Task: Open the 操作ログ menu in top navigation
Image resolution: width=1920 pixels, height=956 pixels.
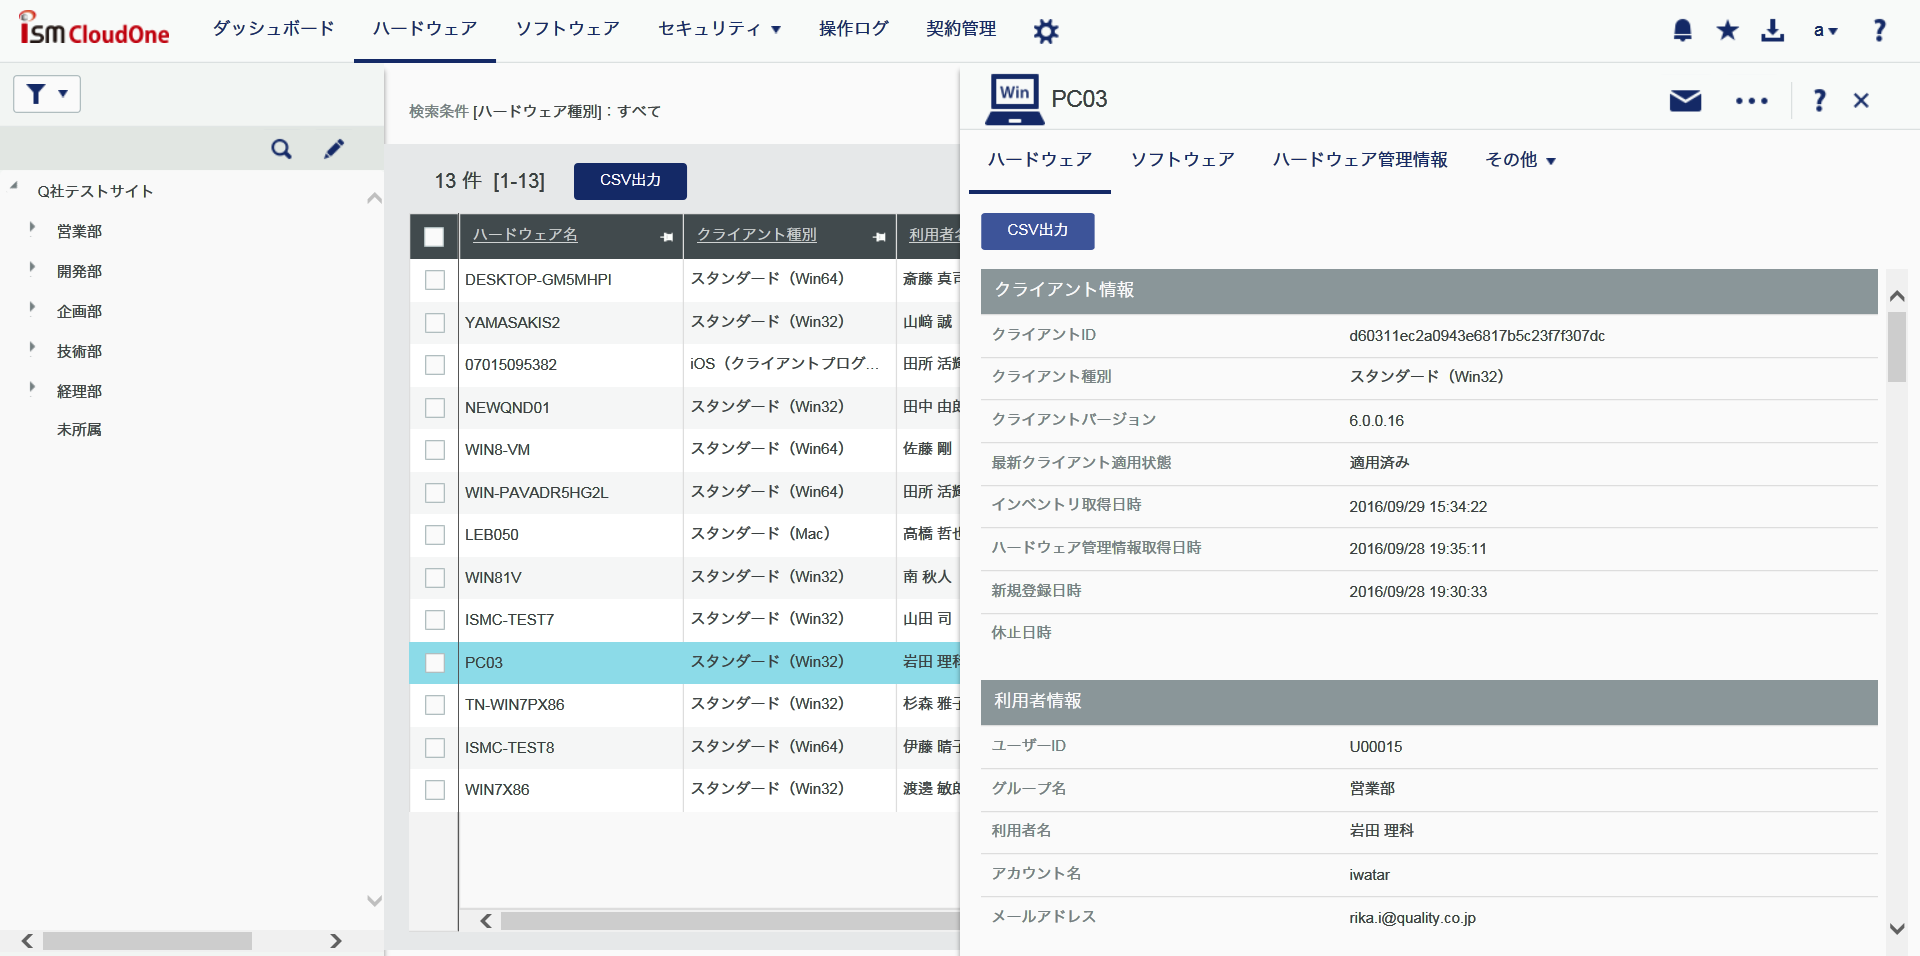Action: (x=853, y=29)
